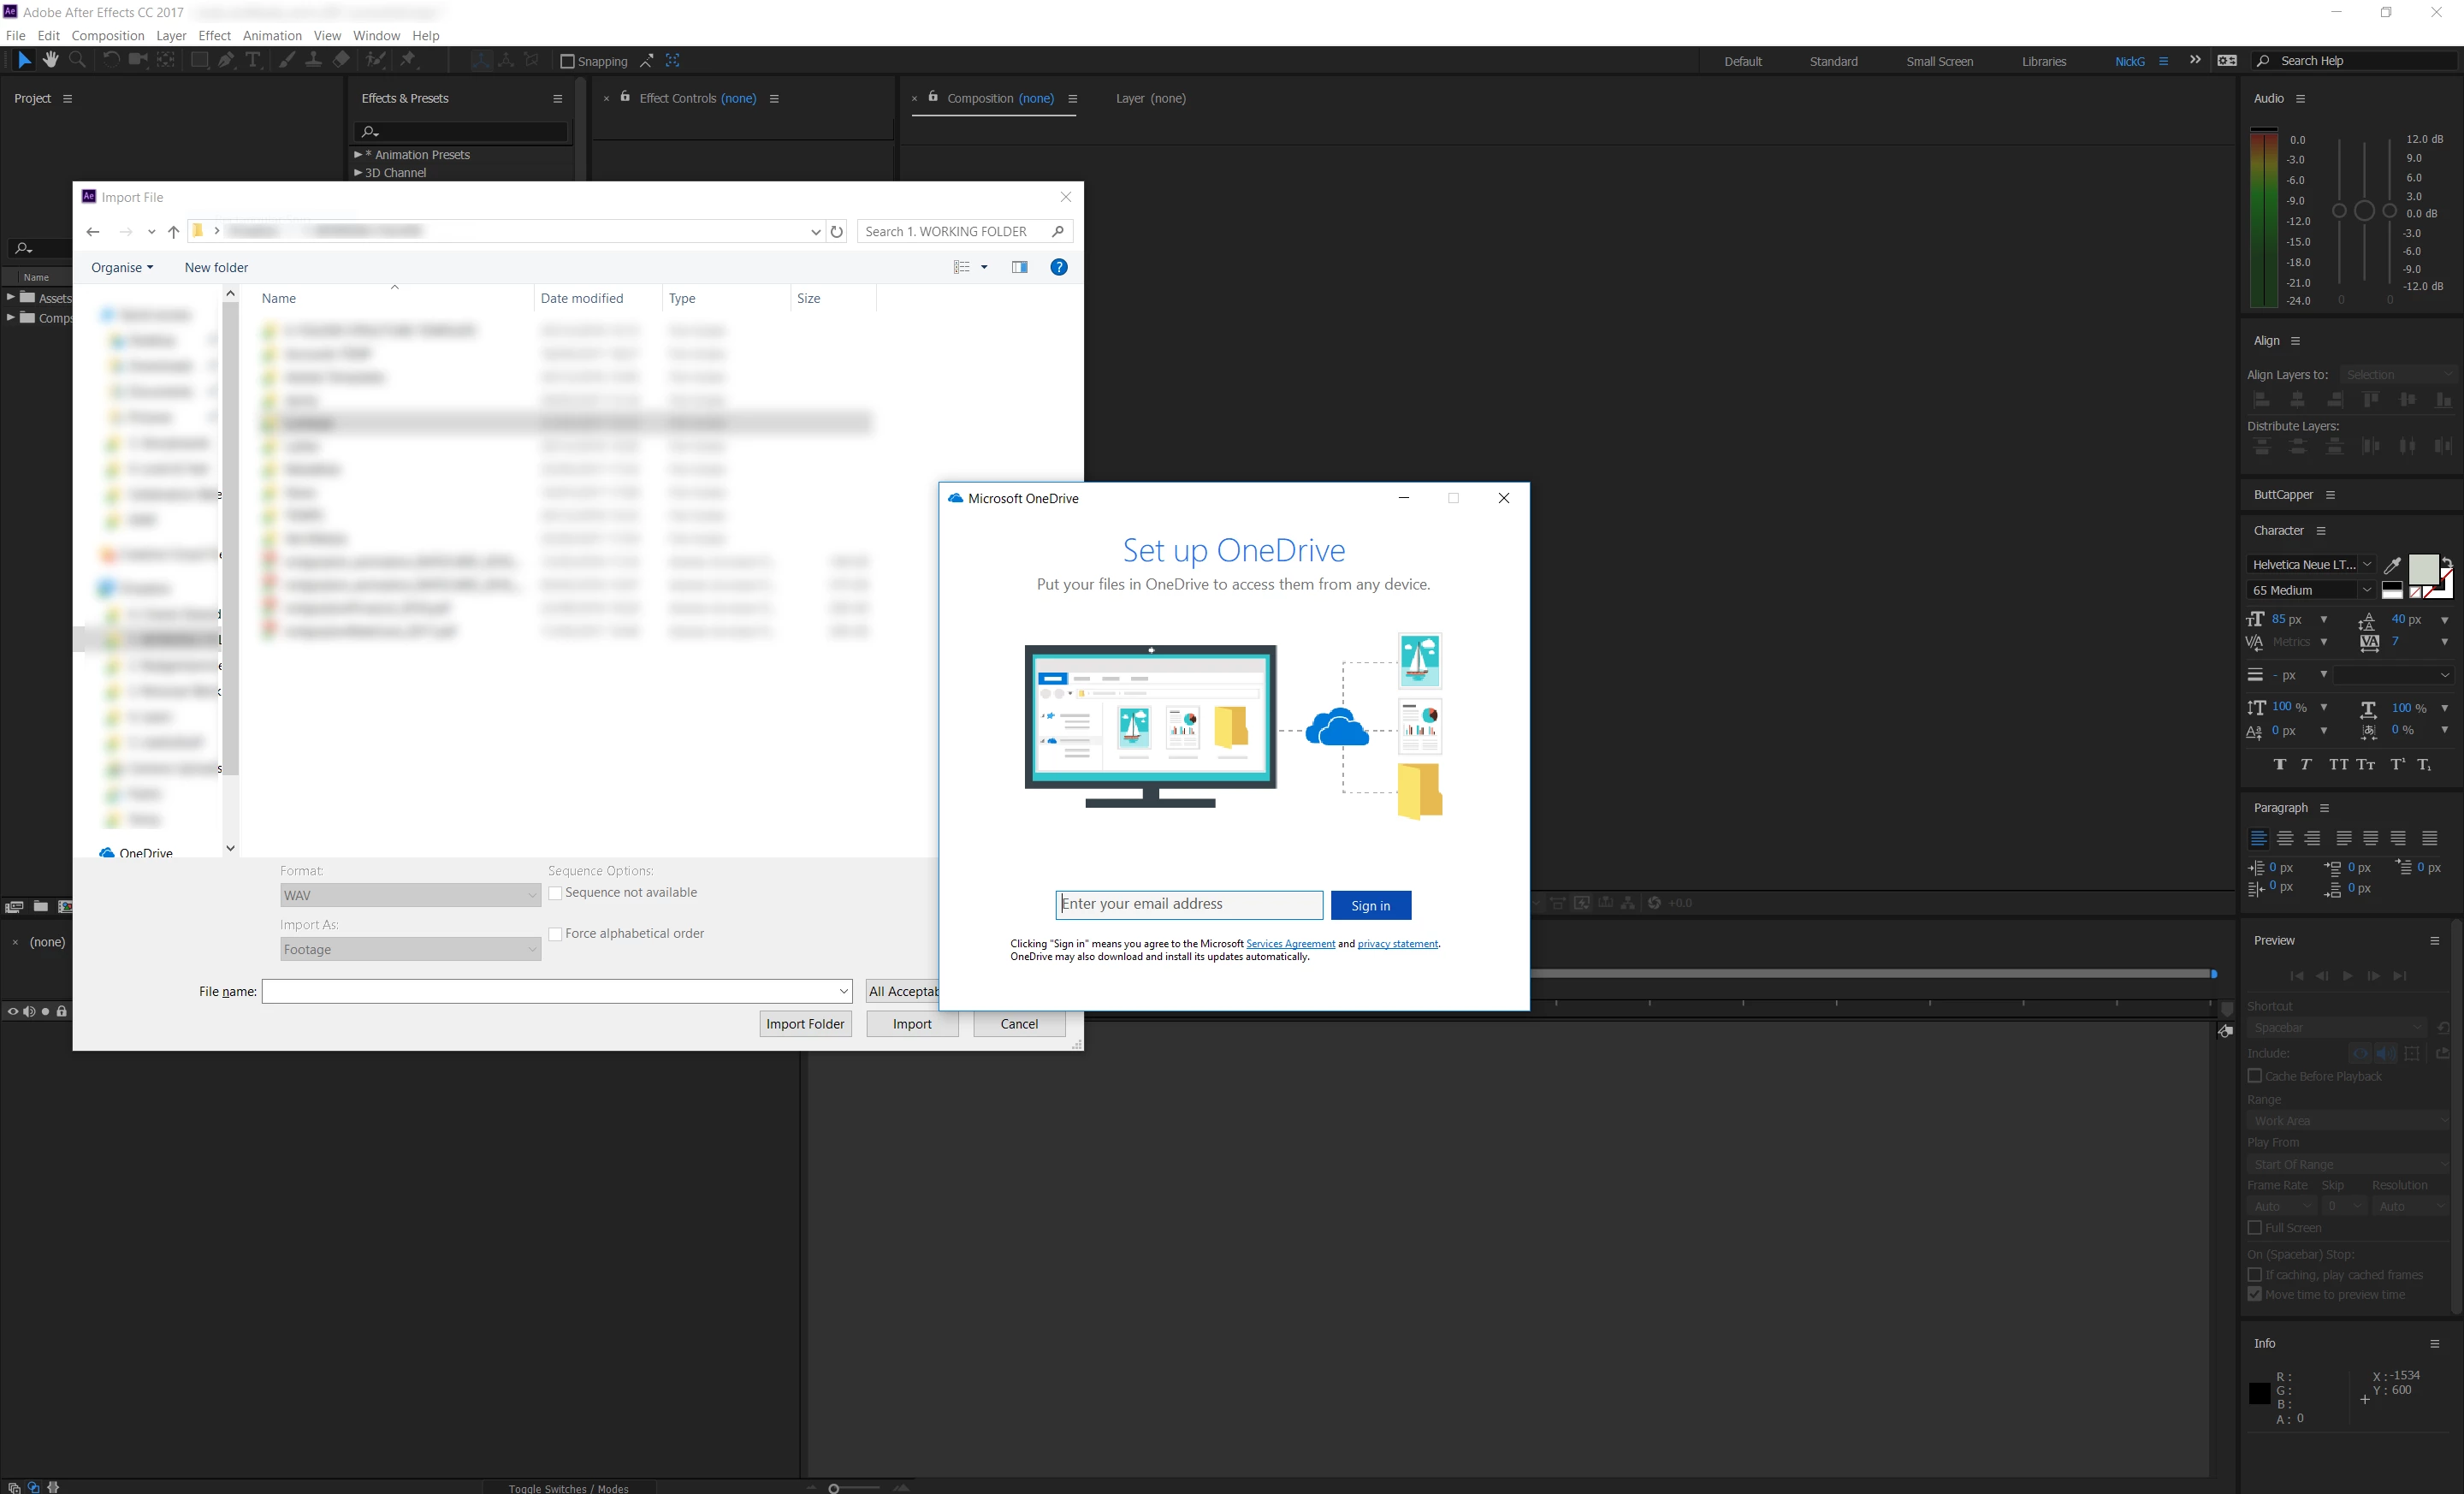The height and width of the screenshot is (1494, 2464).
Task: Open the Services Agreement link
Action: (x=1290, y=943)
